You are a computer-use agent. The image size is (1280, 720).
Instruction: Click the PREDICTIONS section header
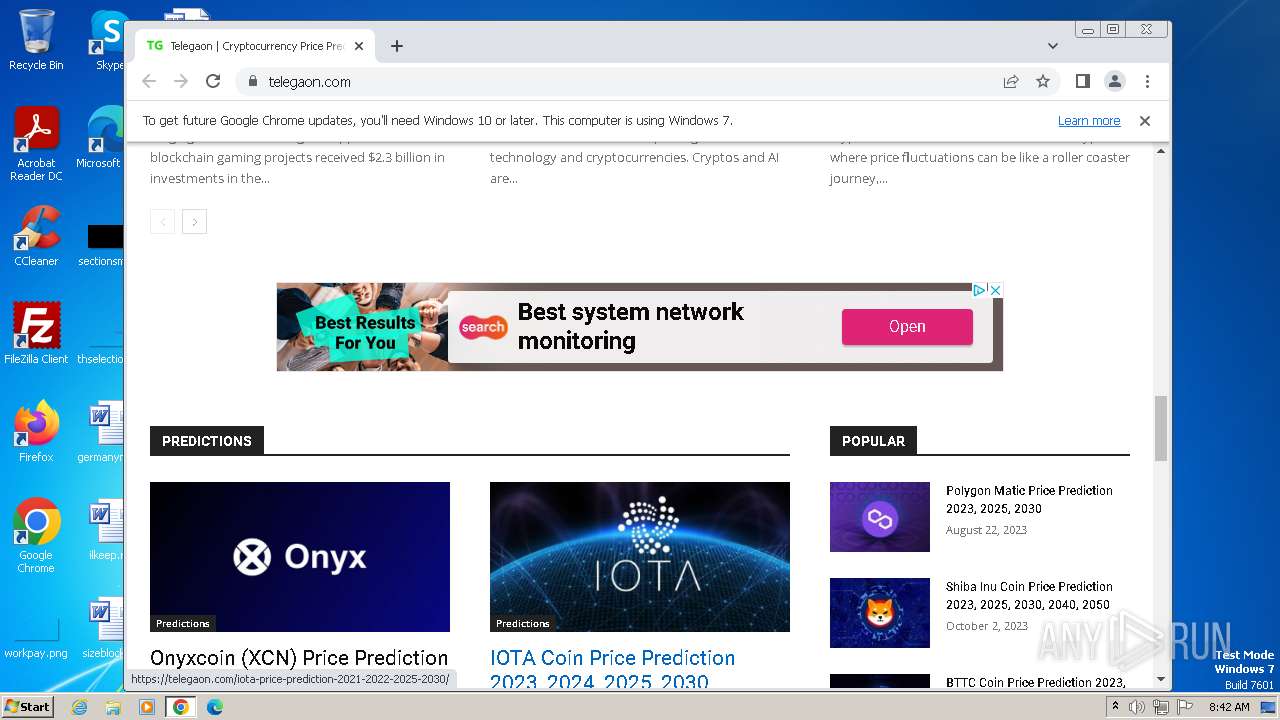207,441
